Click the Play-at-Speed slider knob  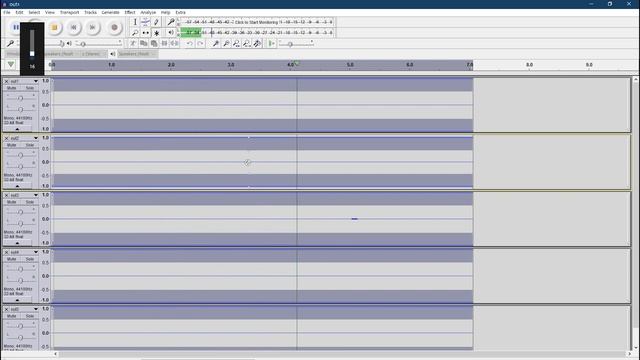click(290, 44)
